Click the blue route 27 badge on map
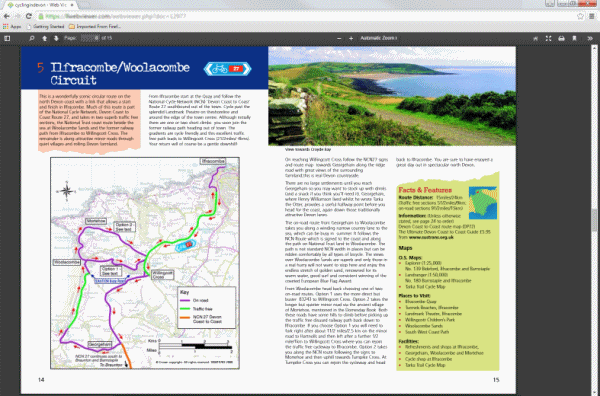Viewport: 600px width, 396px height. click(186, 245)
